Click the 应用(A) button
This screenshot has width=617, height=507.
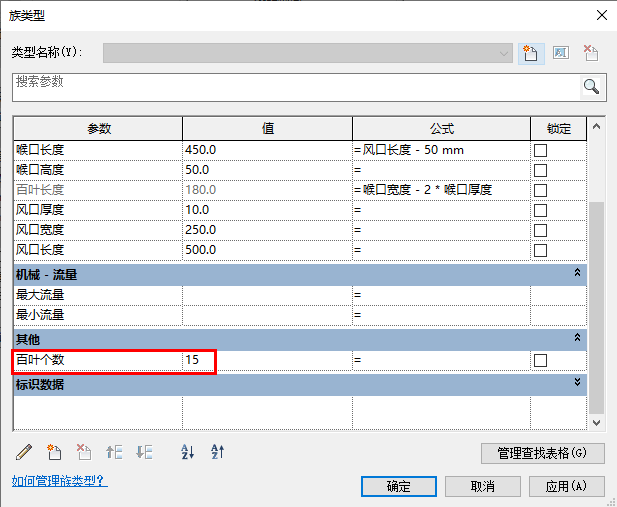(x=567, y=487)
